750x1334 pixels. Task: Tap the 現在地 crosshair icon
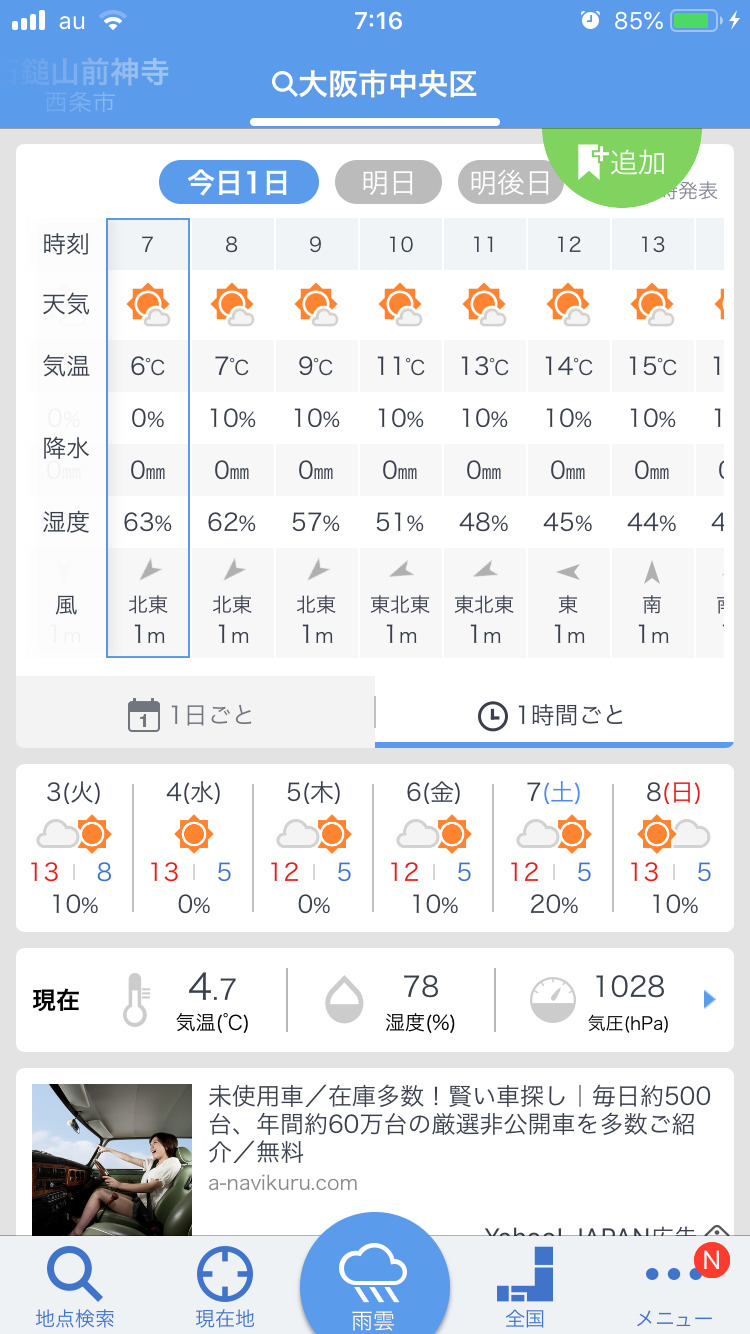(x=225, y=1276)
